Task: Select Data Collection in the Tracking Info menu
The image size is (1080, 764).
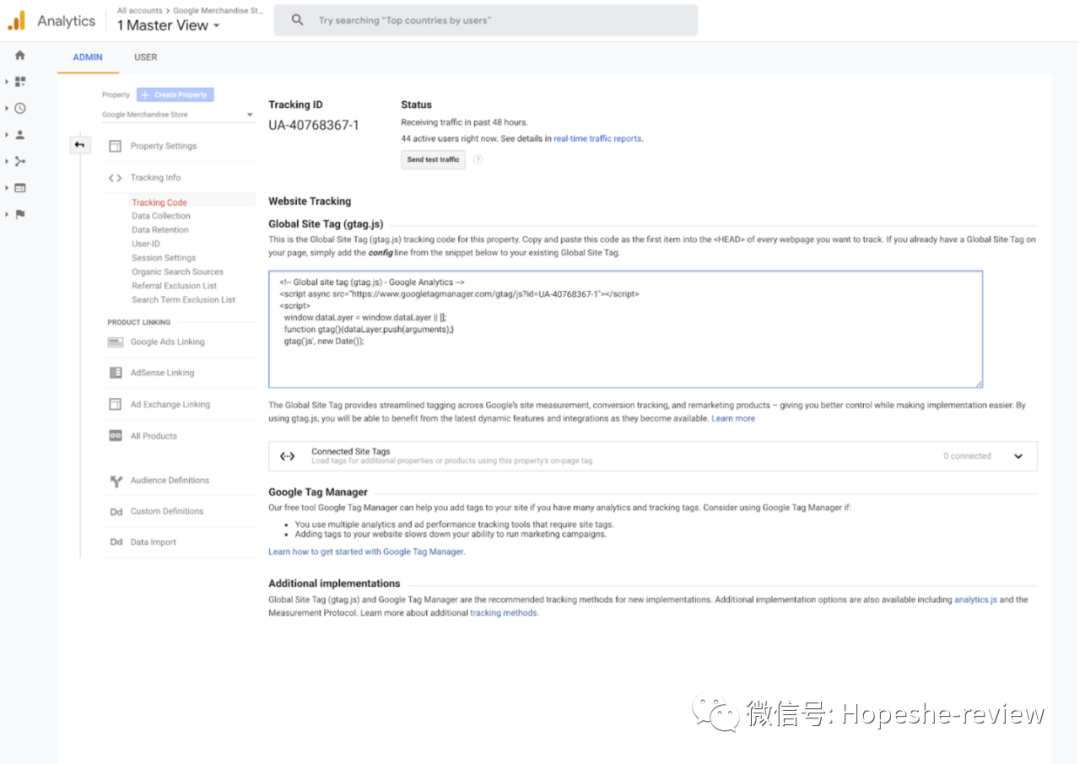Action: [161, 215]
